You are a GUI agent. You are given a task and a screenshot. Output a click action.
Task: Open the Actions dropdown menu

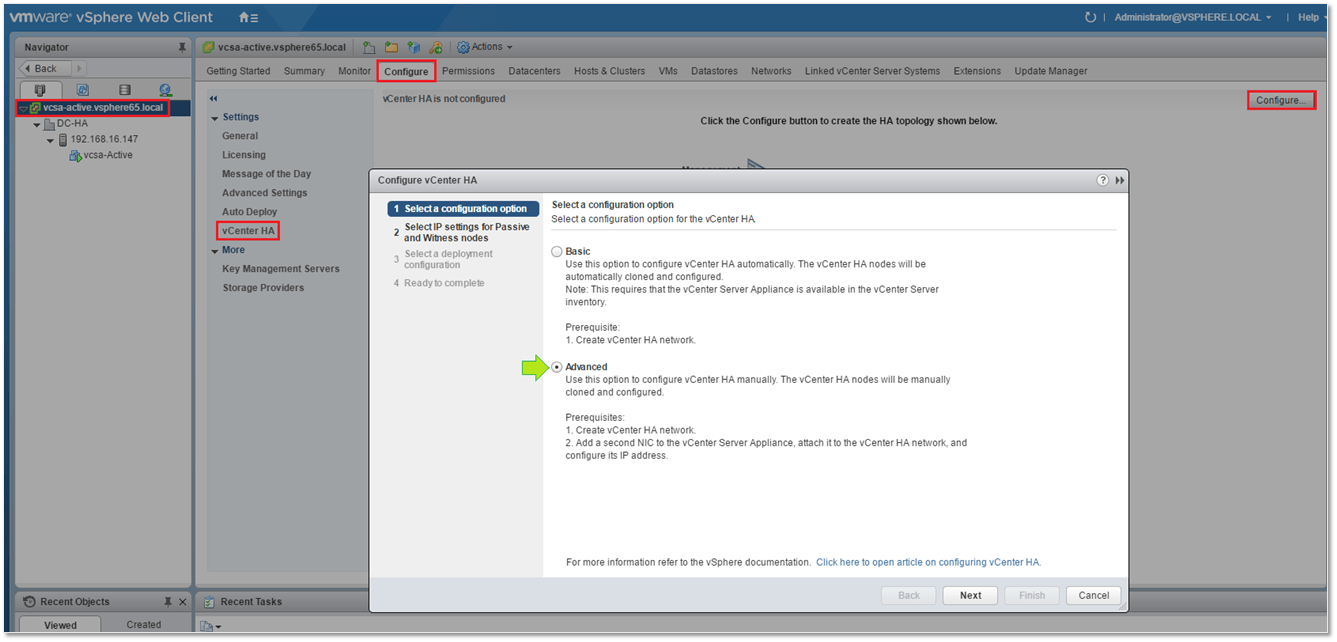(484, 47)
